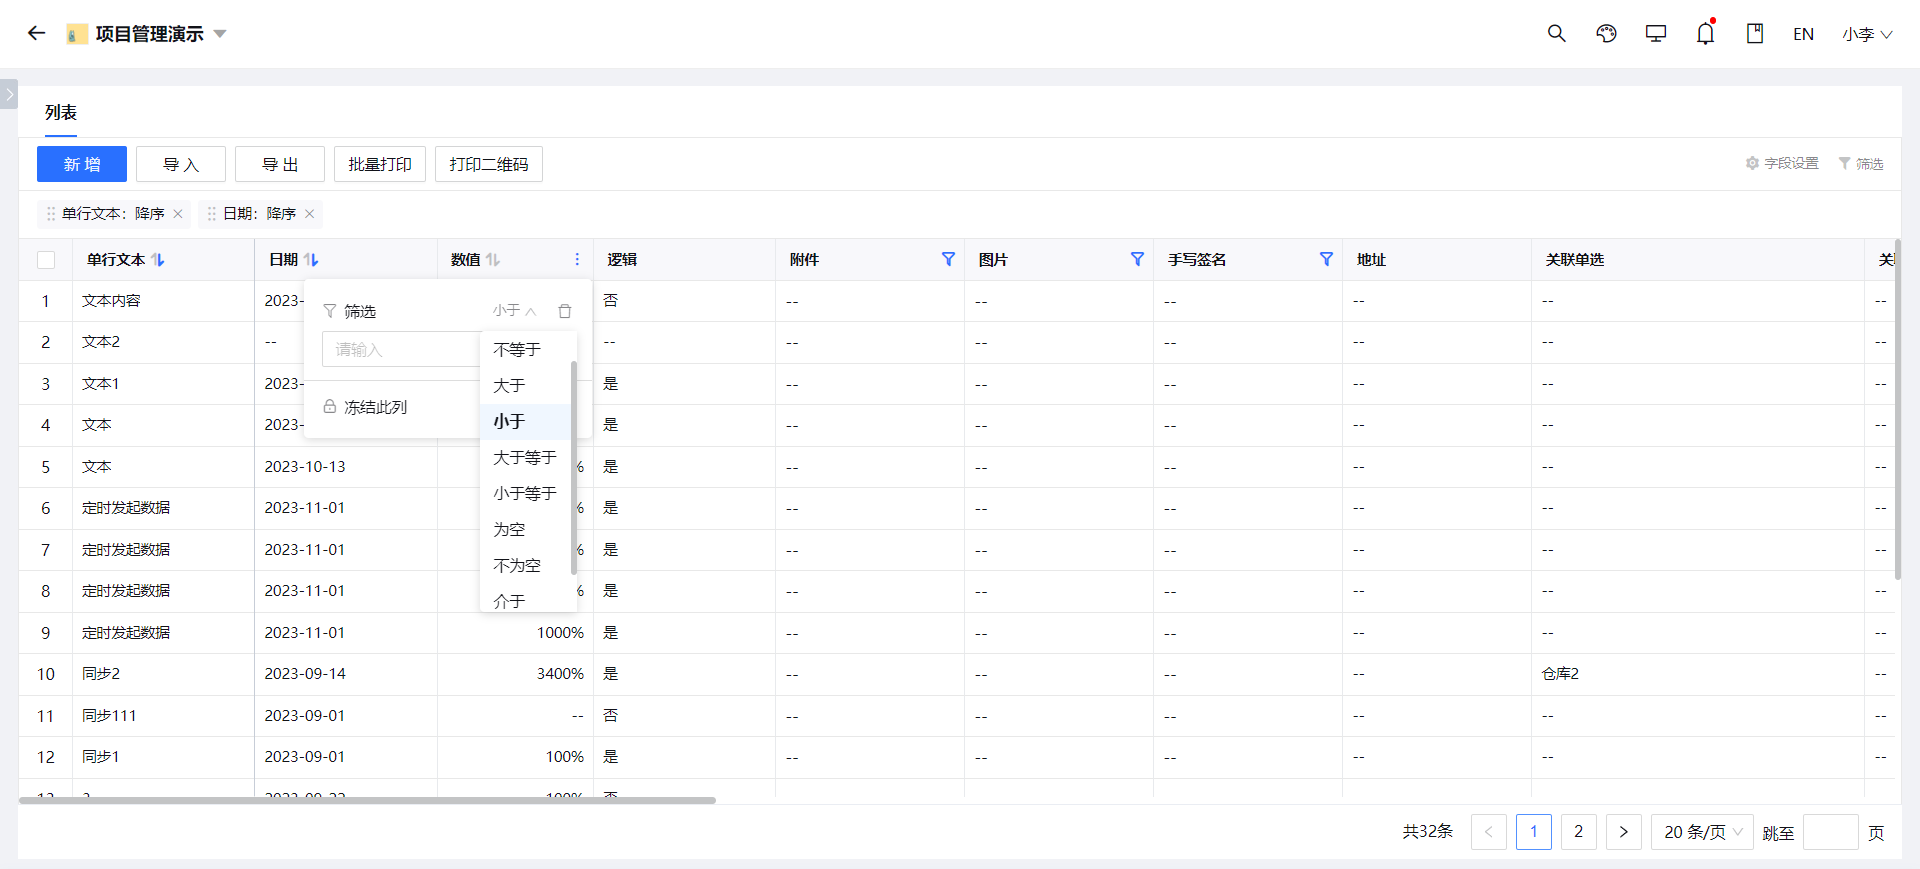Open the 小李 user menu
1920x869 pixels.
point(1867,34)
